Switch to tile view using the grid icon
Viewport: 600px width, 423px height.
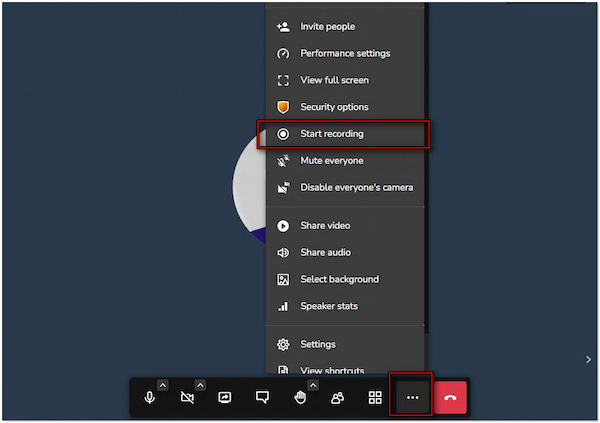pyautogui.click(x=375, y=397)
